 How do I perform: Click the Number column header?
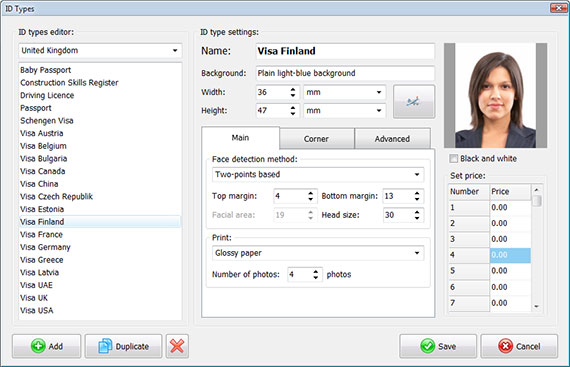tap(469, 191)
